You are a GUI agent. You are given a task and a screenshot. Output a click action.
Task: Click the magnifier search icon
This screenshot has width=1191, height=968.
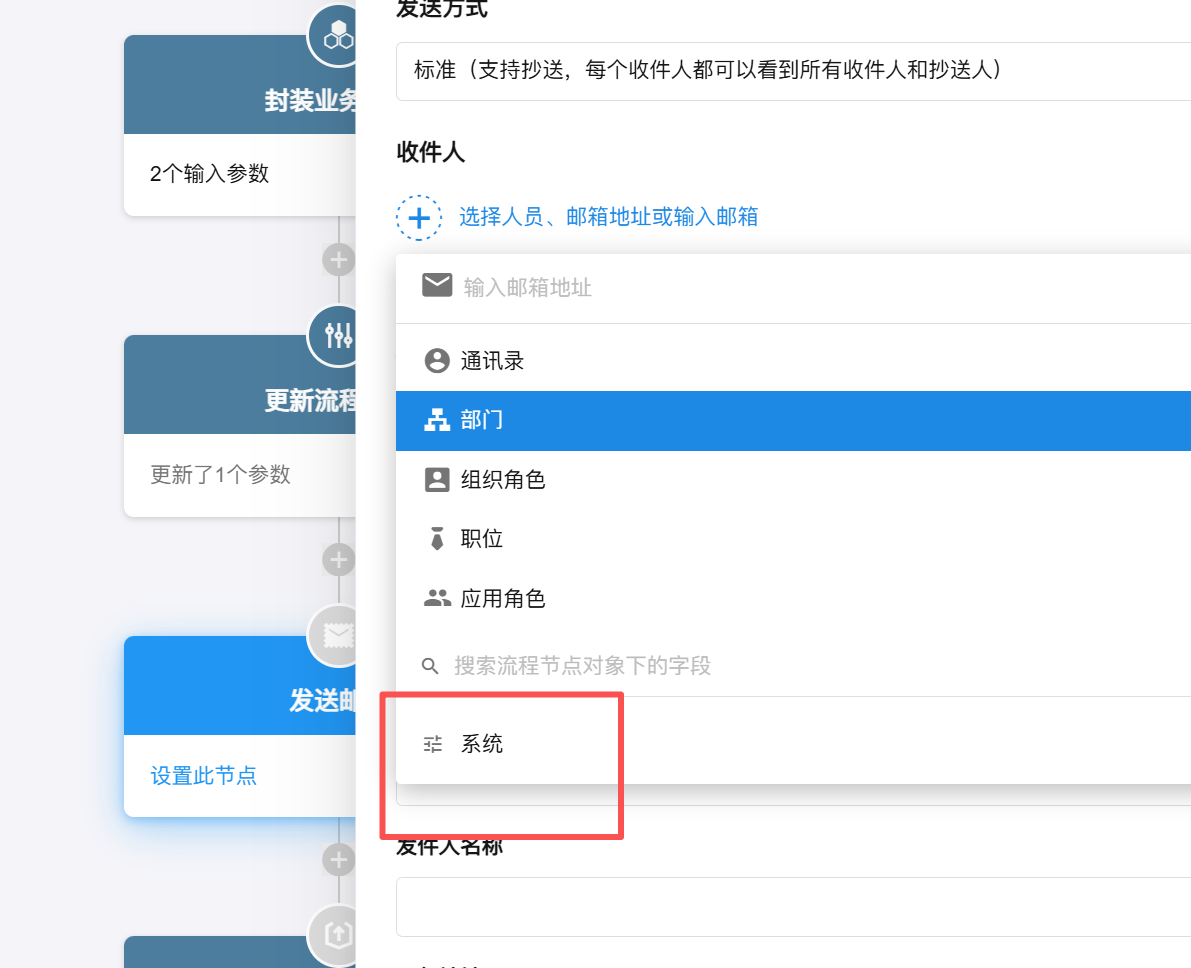tap(430, 666)
